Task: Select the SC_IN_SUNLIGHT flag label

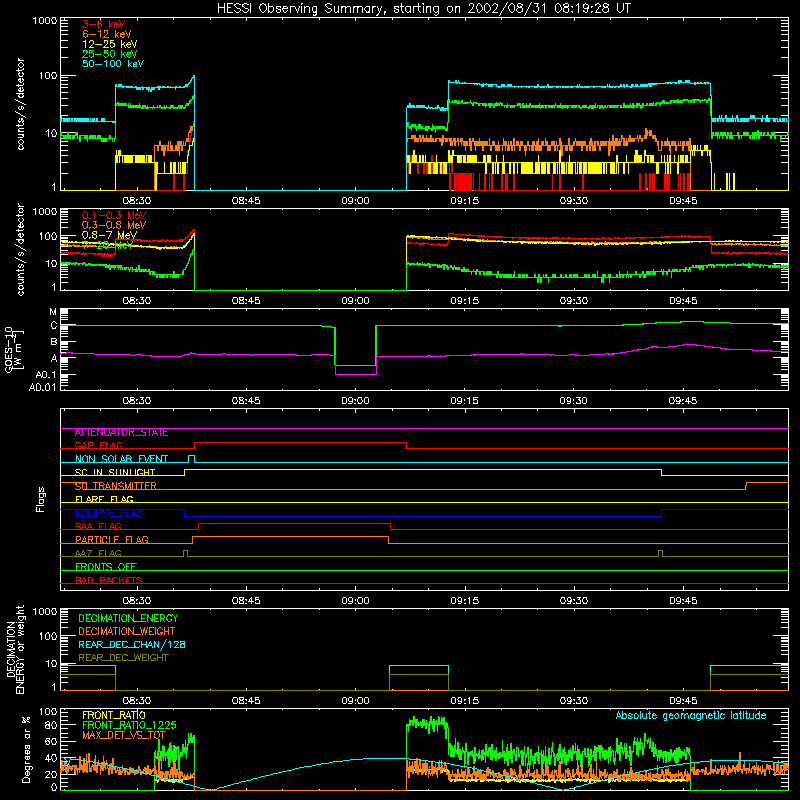Action: tap(115, 472)
